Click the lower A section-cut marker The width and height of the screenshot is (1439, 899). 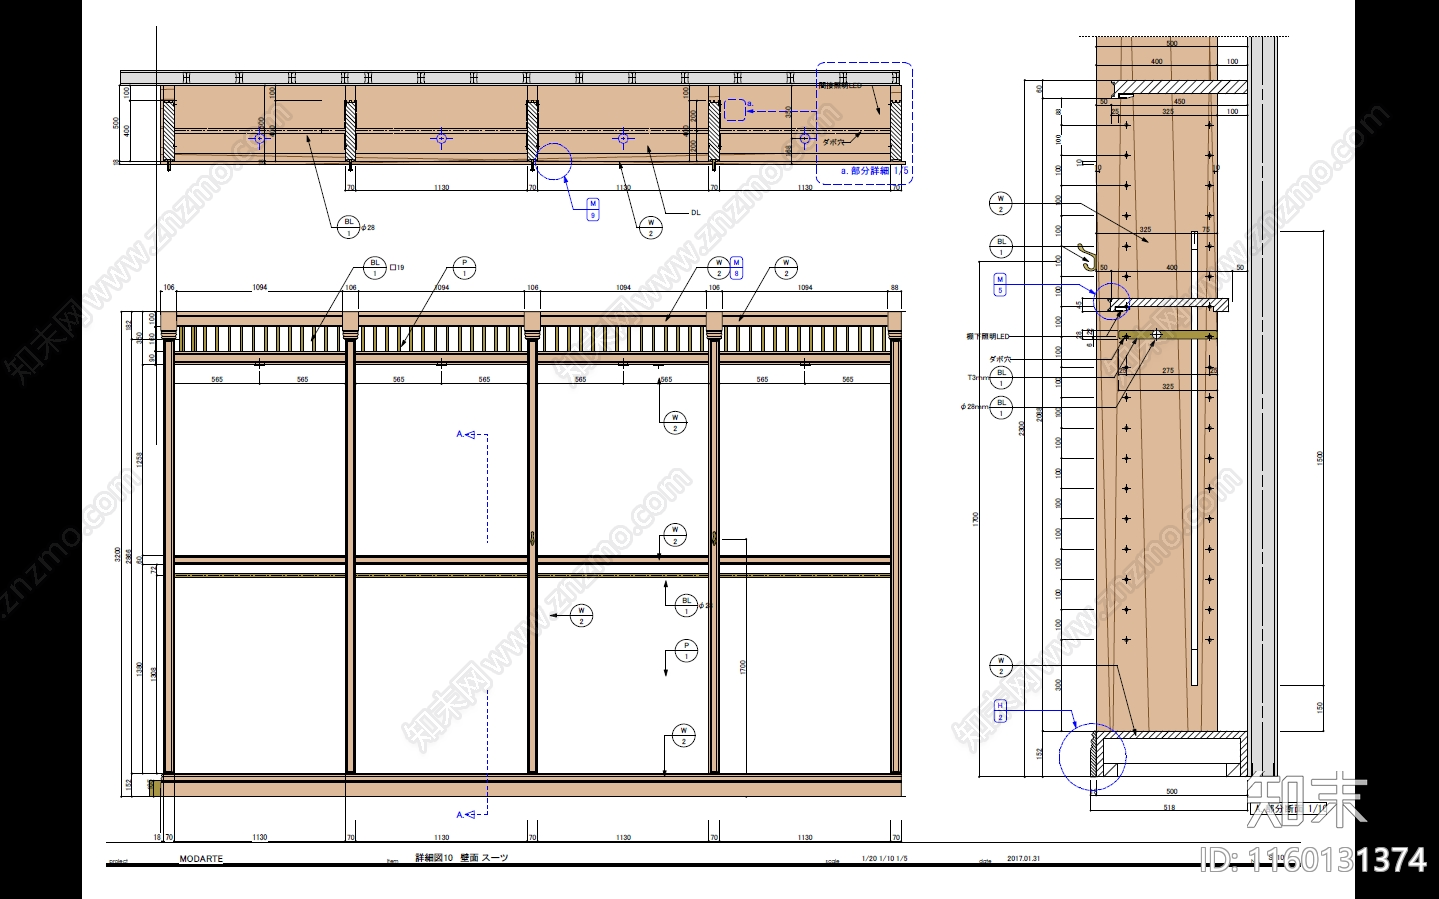[465, 815]
